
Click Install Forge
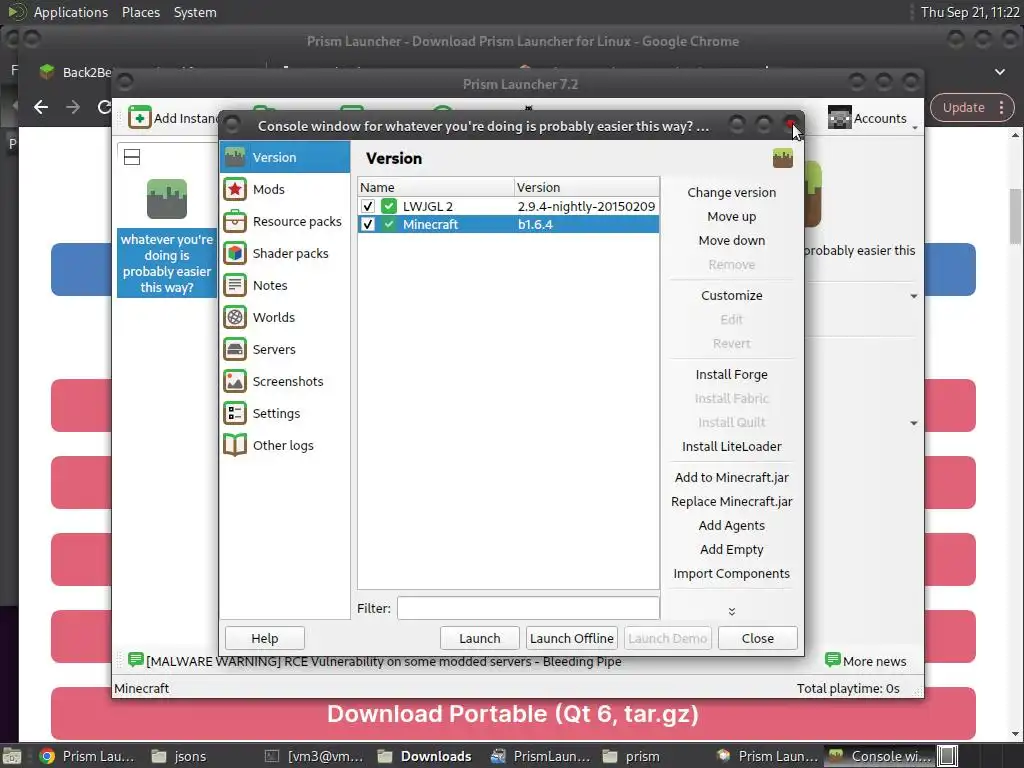point(731,375)
